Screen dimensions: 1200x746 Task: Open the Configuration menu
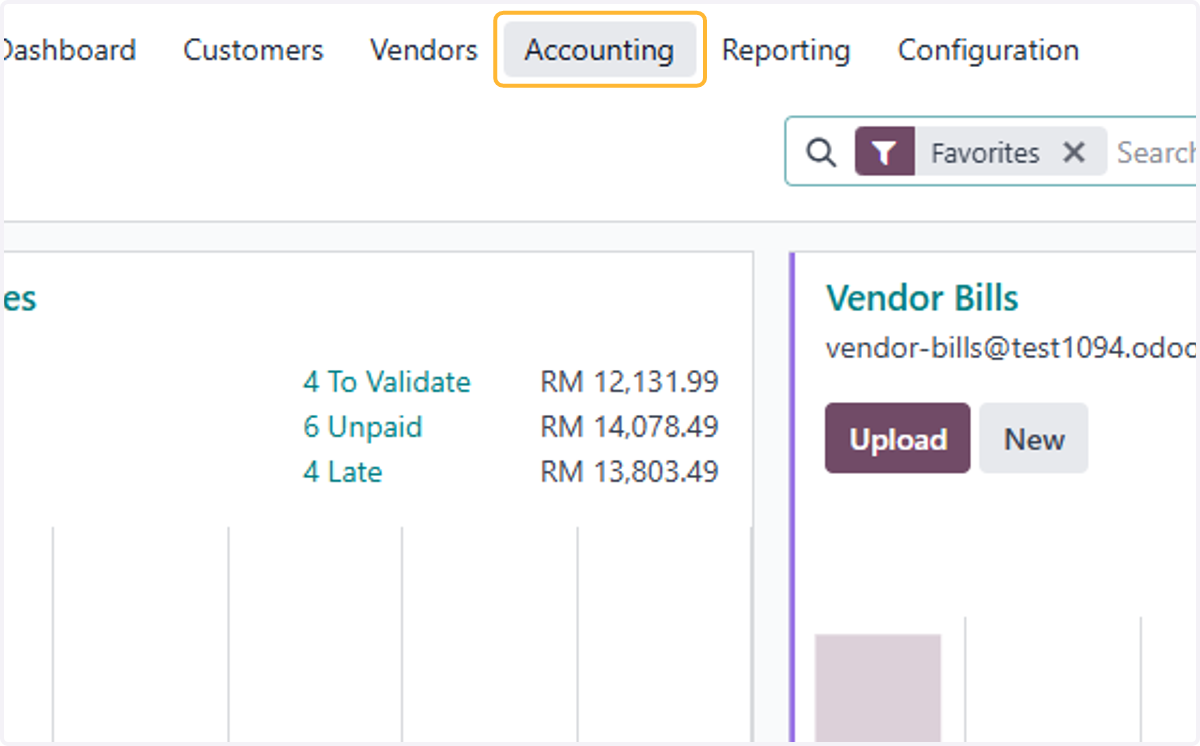pos(988,50)
